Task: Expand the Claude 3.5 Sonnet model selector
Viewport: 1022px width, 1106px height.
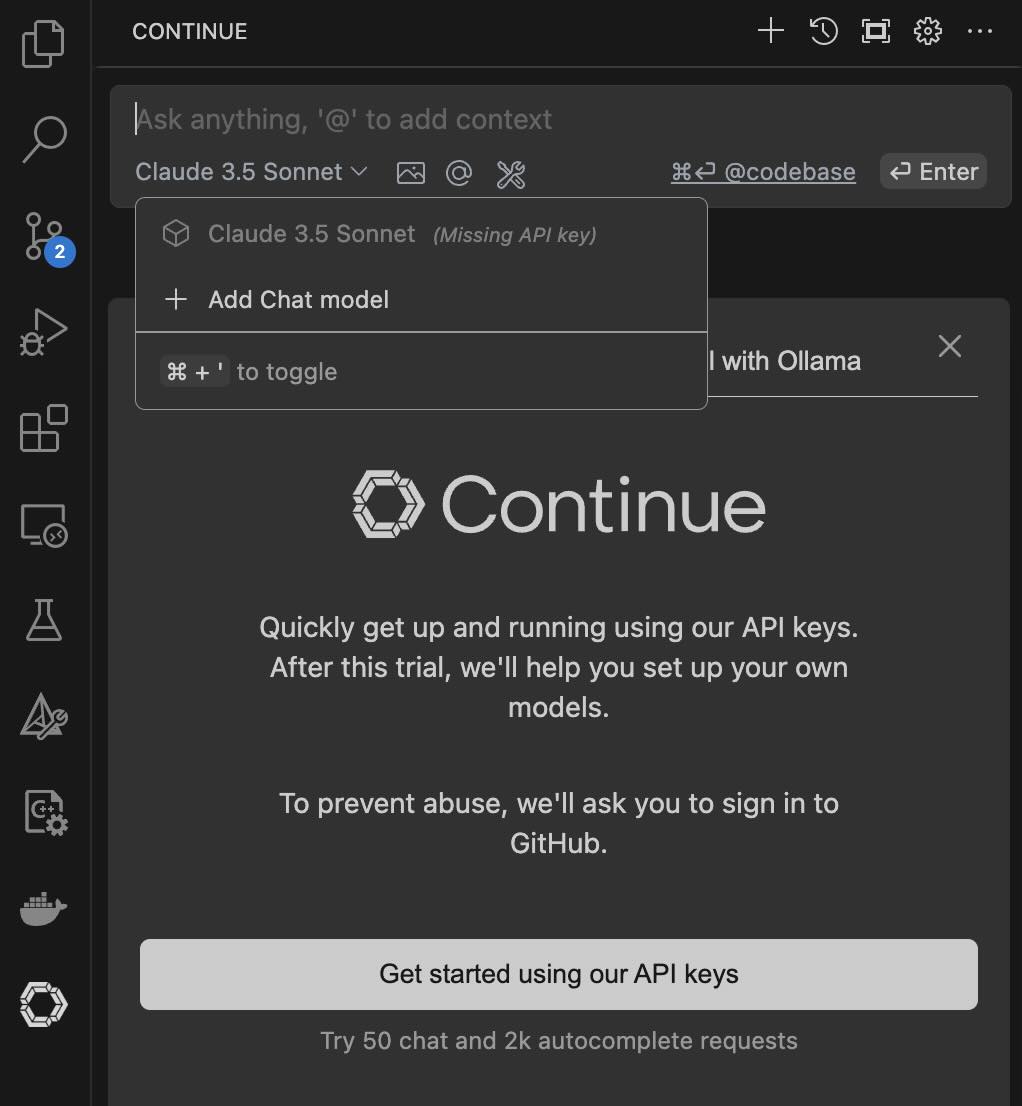Action: (x=251, y=172)
